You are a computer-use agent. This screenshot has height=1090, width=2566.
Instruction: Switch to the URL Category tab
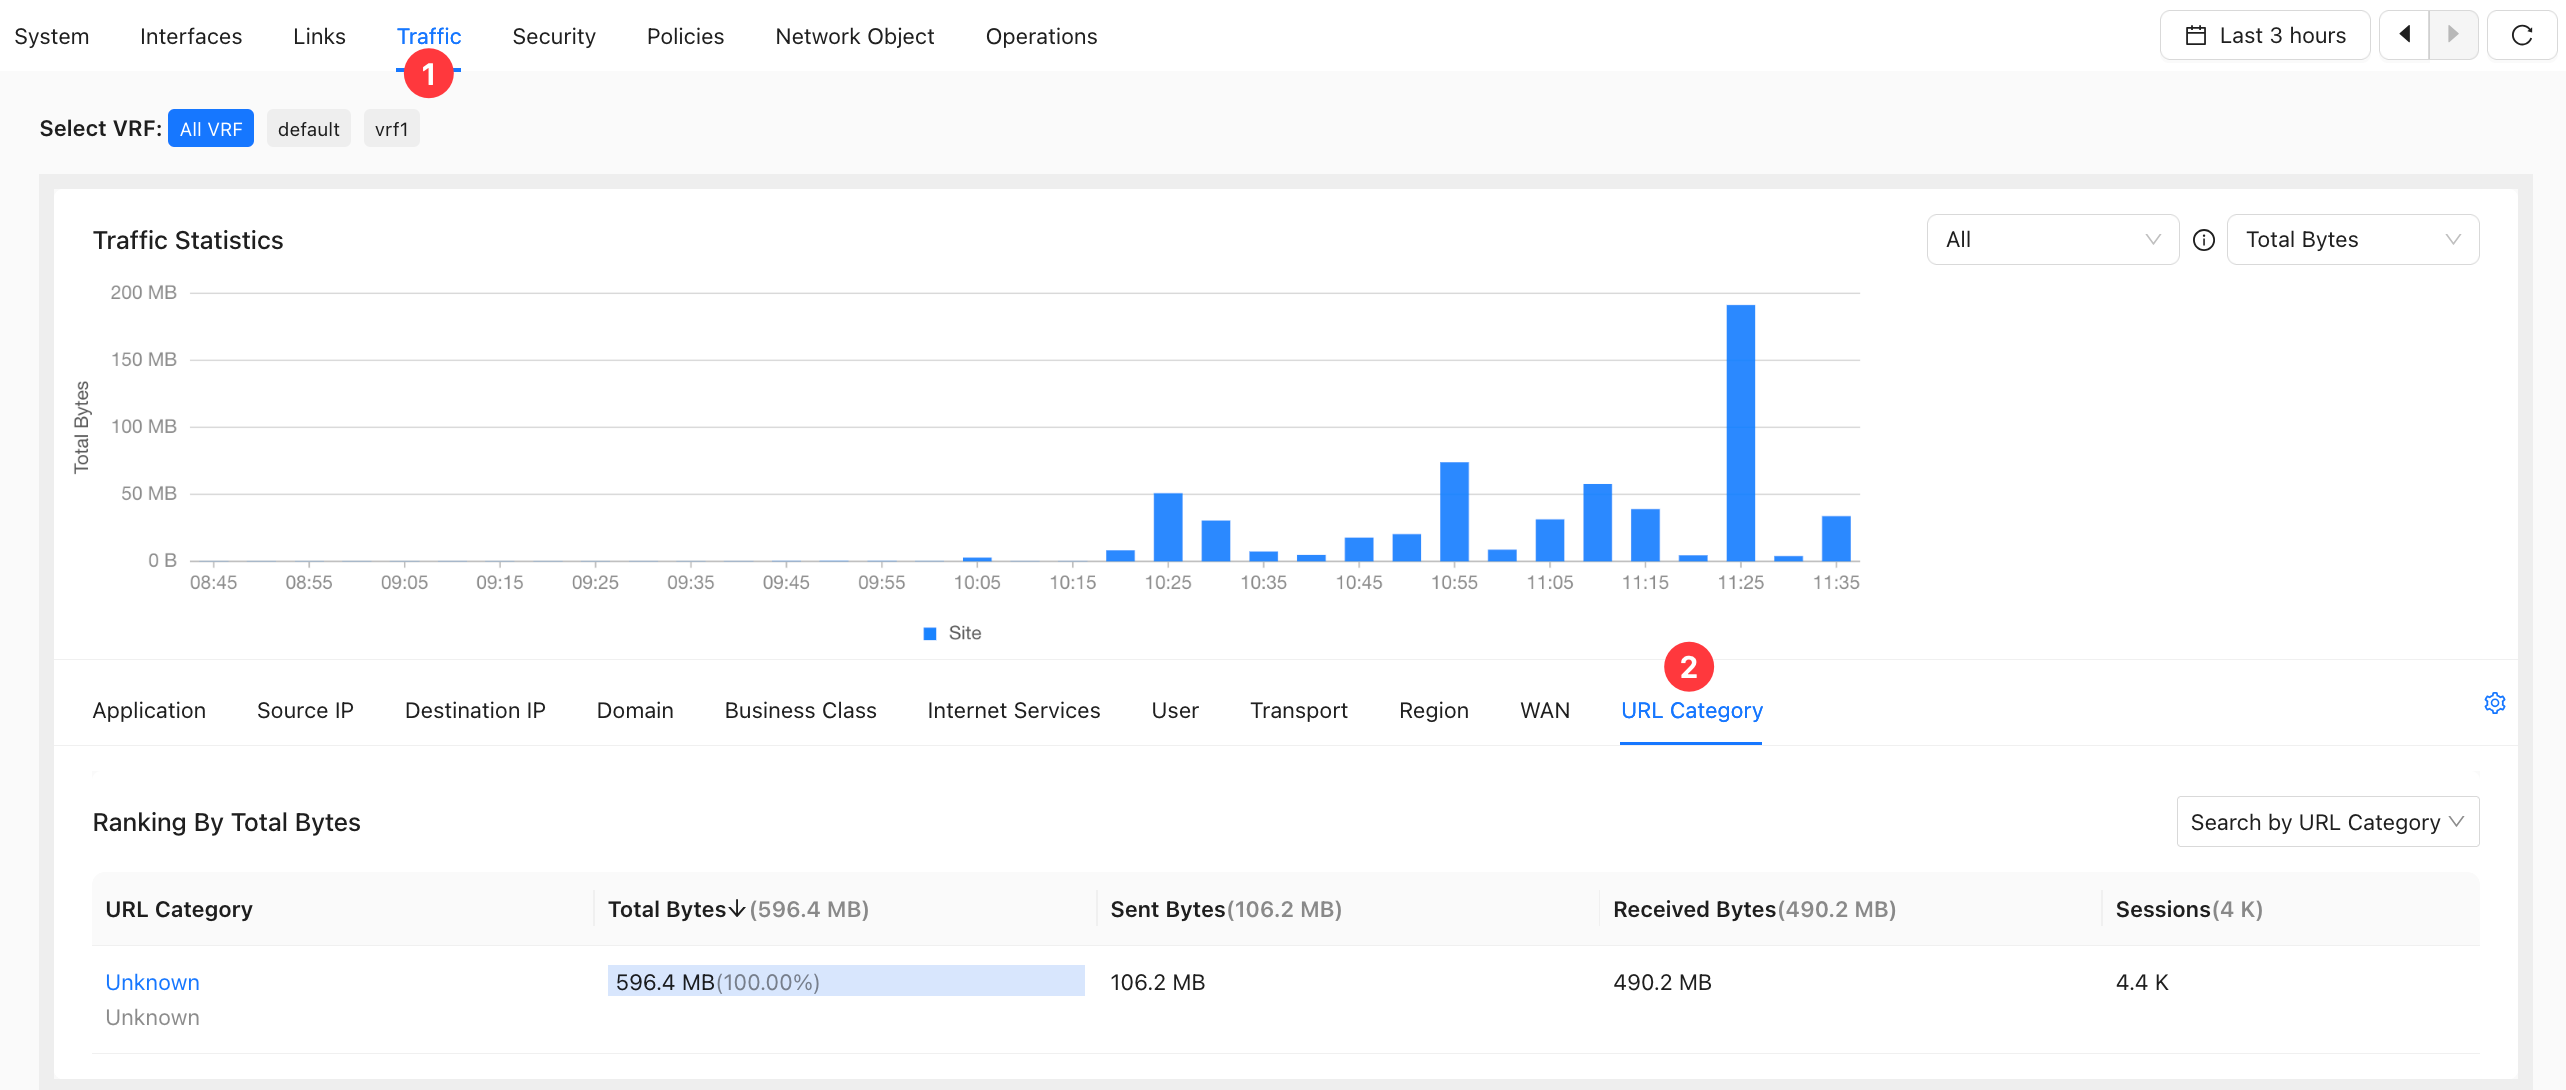point(1692,710)
